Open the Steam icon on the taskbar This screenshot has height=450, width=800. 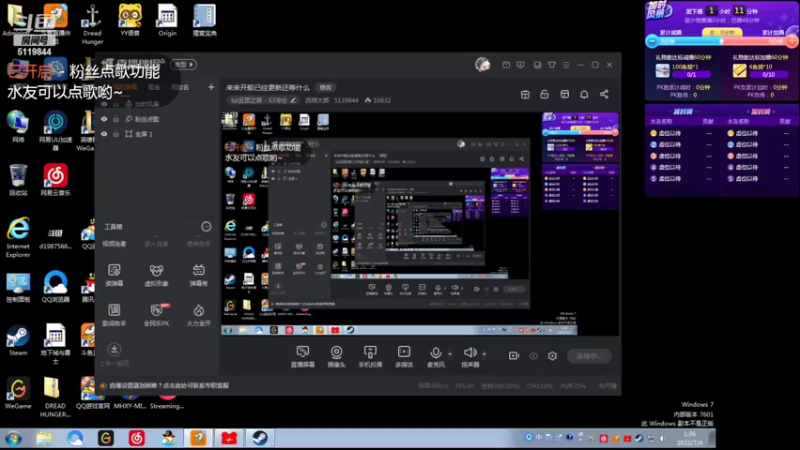point(260,438)
